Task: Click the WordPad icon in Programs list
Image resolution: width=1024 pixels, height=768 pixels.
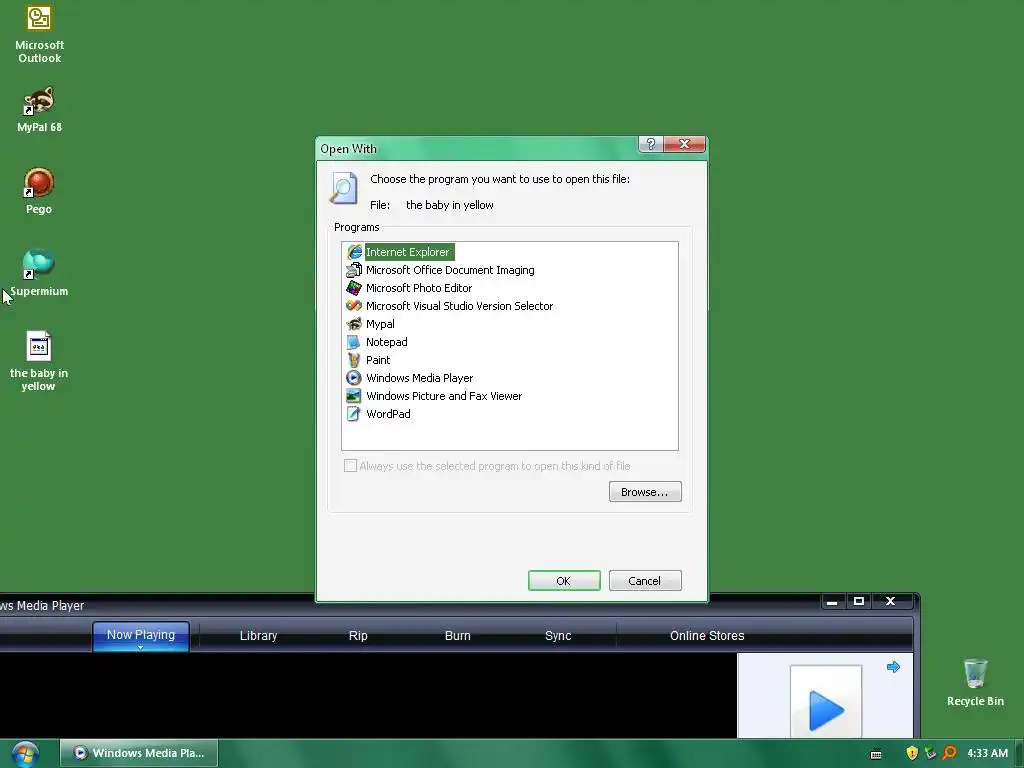Action: click(354, 413)
